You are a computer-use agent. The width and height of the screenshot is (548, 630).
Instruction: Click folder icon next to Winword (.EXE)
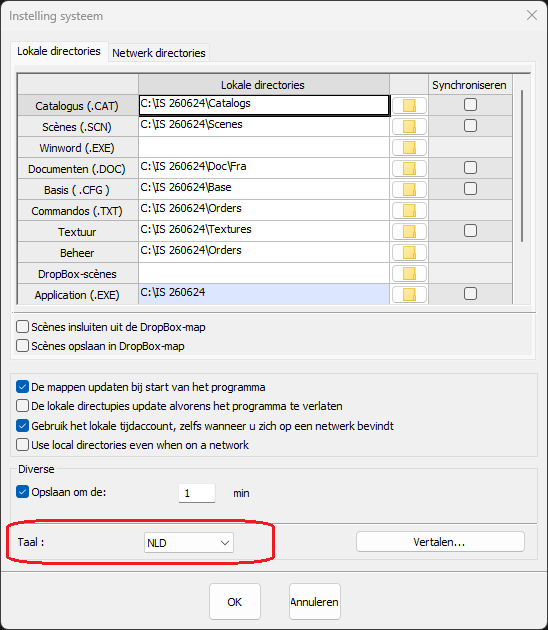409,148
